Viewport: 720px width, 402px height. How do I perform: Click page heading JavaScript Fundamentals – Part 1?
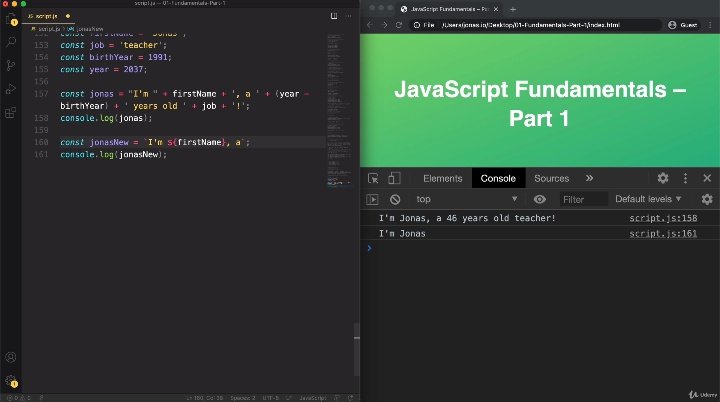click(x=540, y=103)
